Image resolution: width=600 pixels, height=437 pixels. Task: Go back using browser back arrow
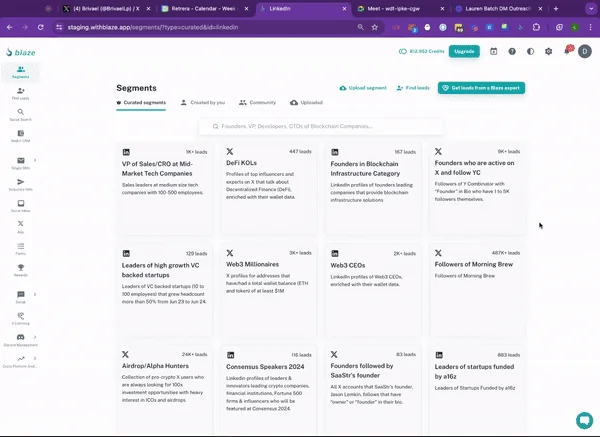[10, 27]
